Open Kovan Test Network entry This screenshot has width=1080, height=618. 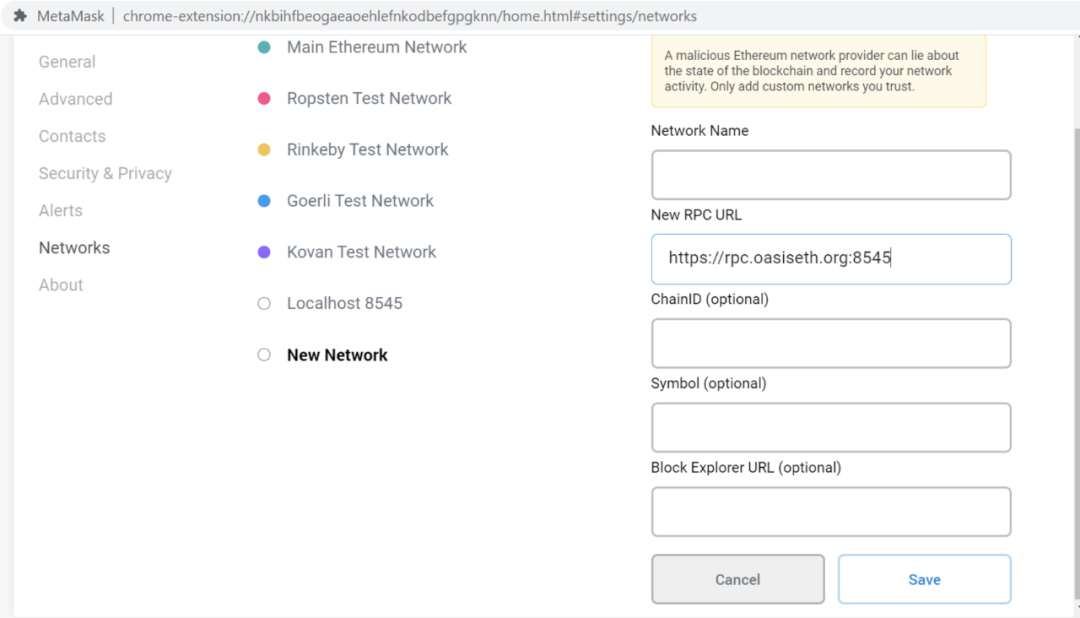(362, 252)
